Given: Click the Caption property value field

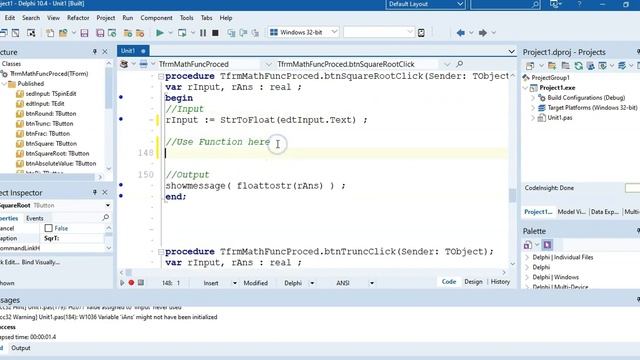Looking at the screenshot, I should pyautogui.click(x=73, y=238).
